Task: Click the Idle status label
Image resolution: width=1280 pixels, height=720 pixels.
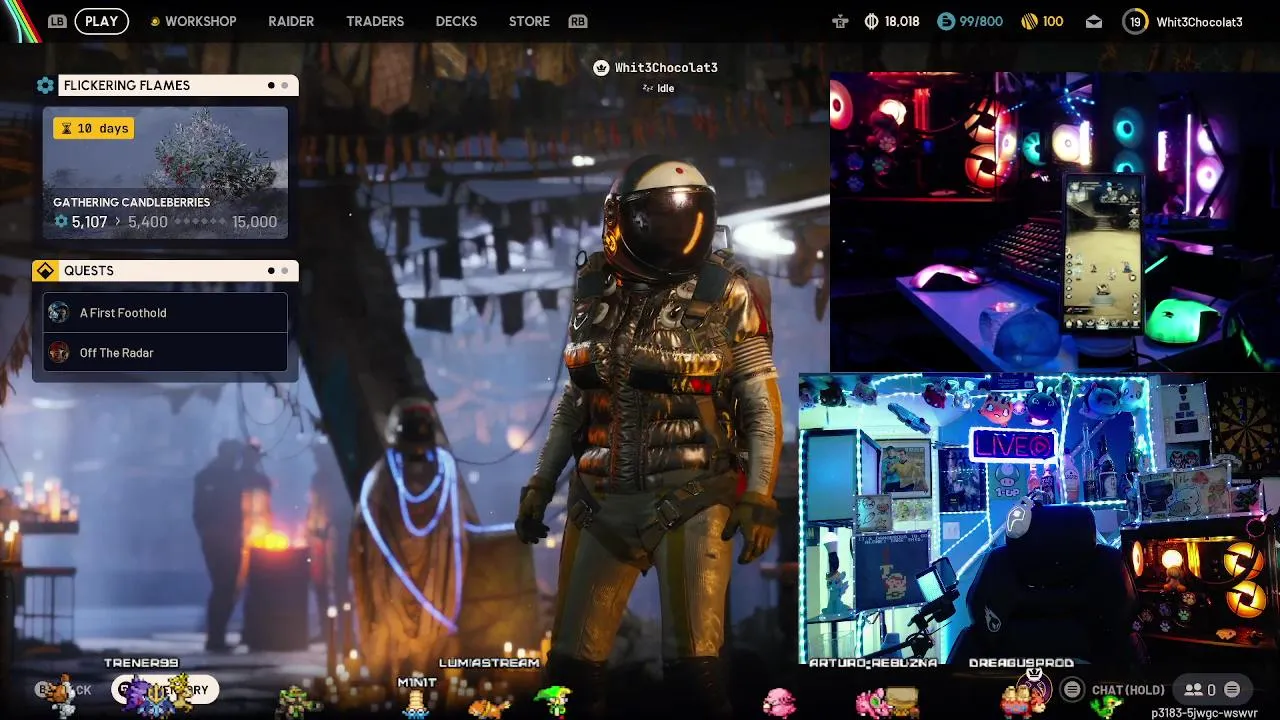Action: [x=665, y=88]
